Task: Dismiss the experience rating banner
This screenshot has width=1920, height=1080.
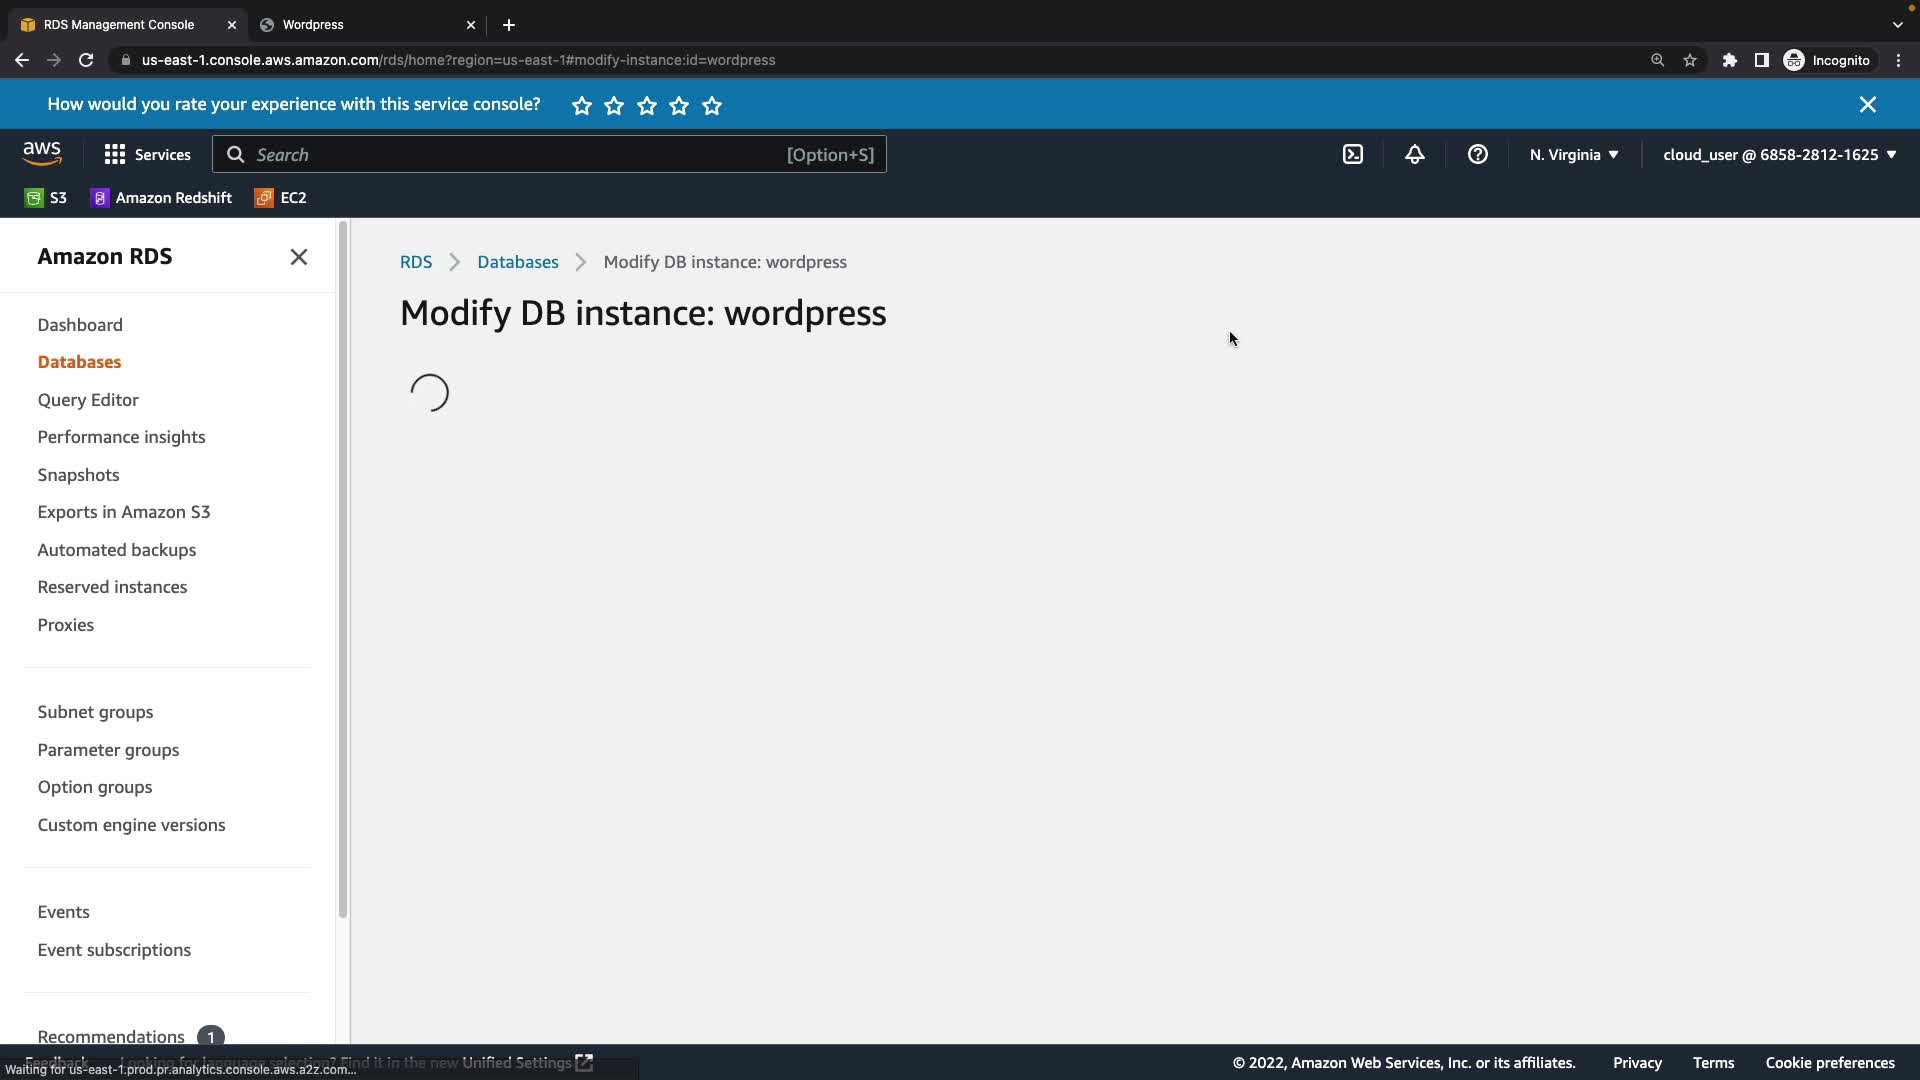Action: point(1867,105)
